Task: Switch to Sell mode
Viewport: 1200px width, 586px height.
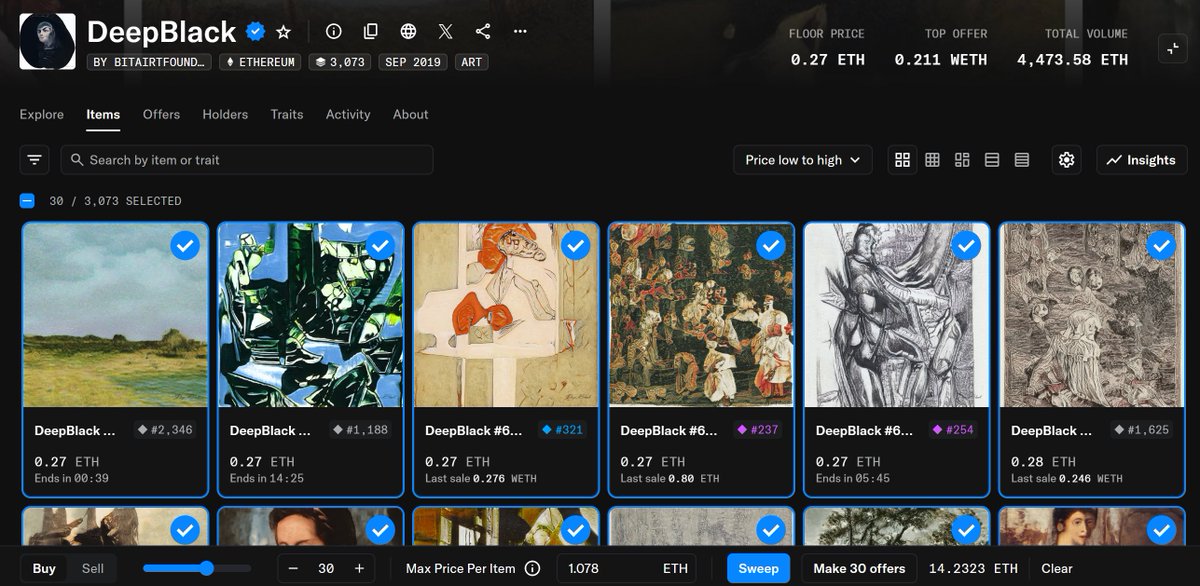Action: point(93,568)
